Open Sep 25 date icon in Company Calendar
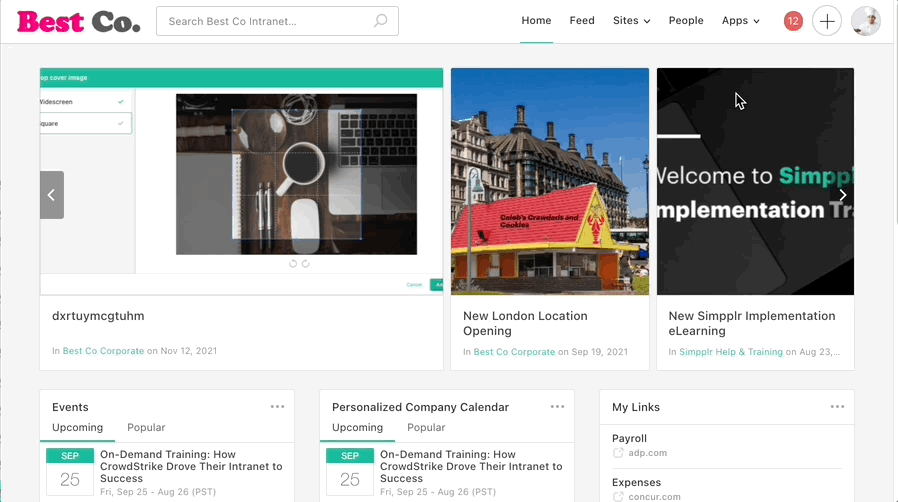This screenshot has height=502, width=898. [350, 472]
